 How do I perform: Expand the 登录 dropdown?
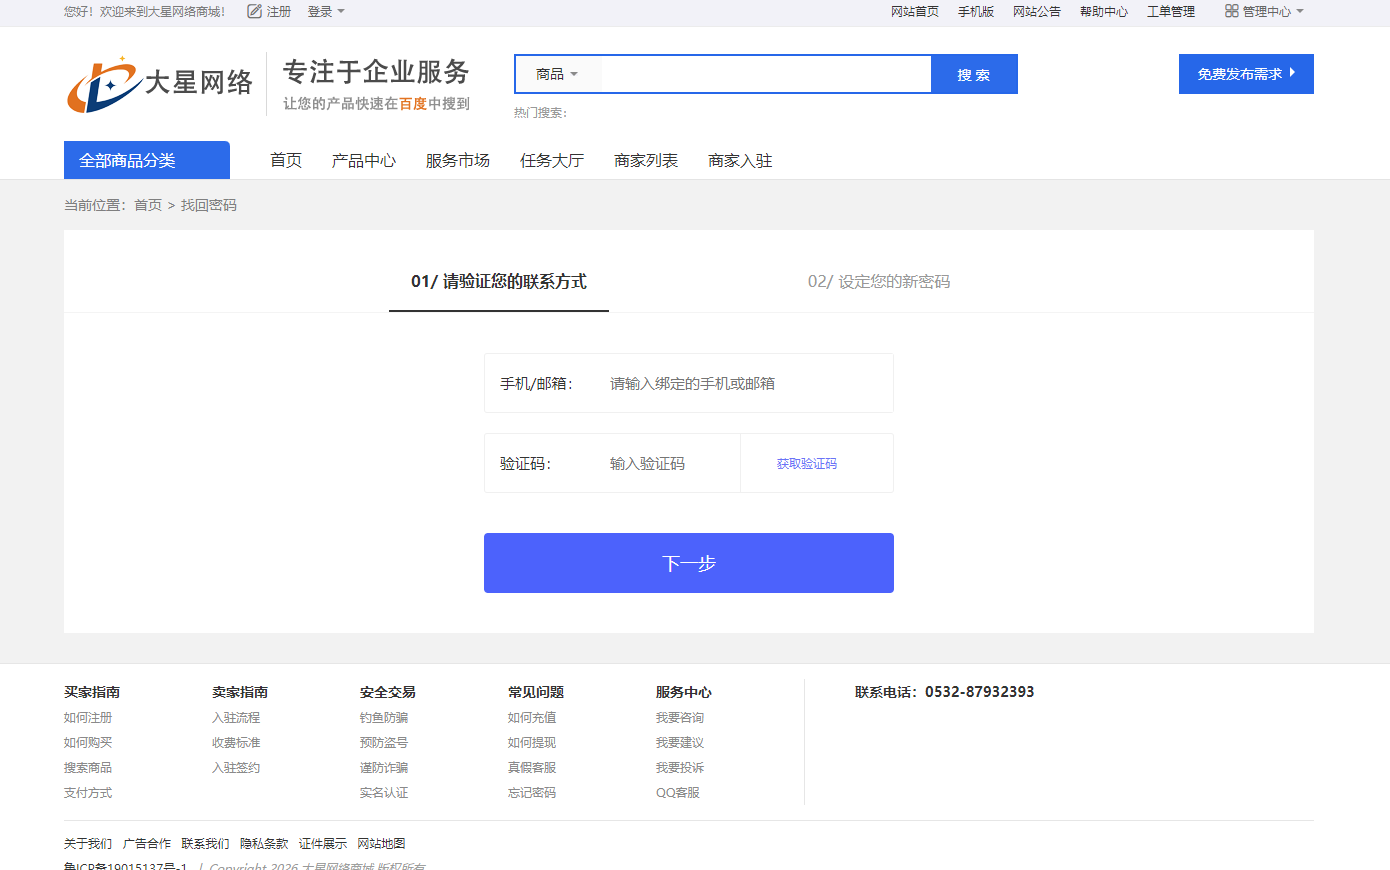pyautogui.click(x=326, y=12)
